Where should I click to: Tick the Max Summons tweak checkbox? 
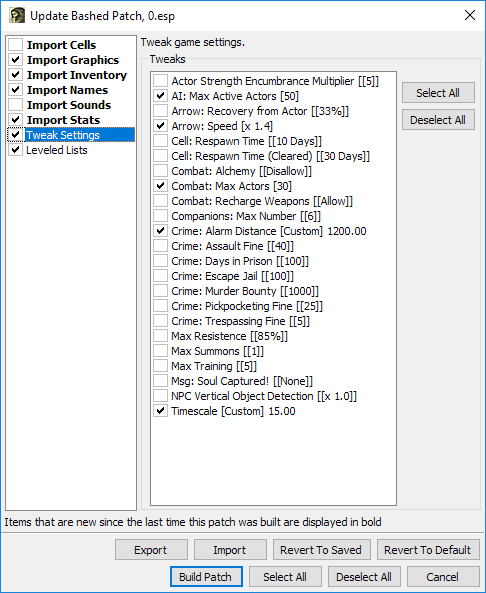tap(160, 351)
